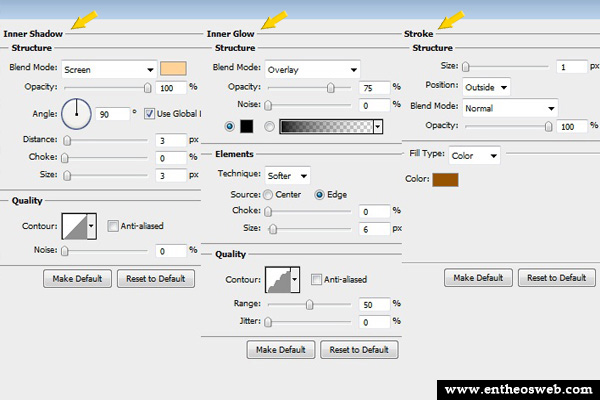
Task: Choose the gradient radio button in Inner Glow
Action: pyautogui.click(x=268, y=126)
